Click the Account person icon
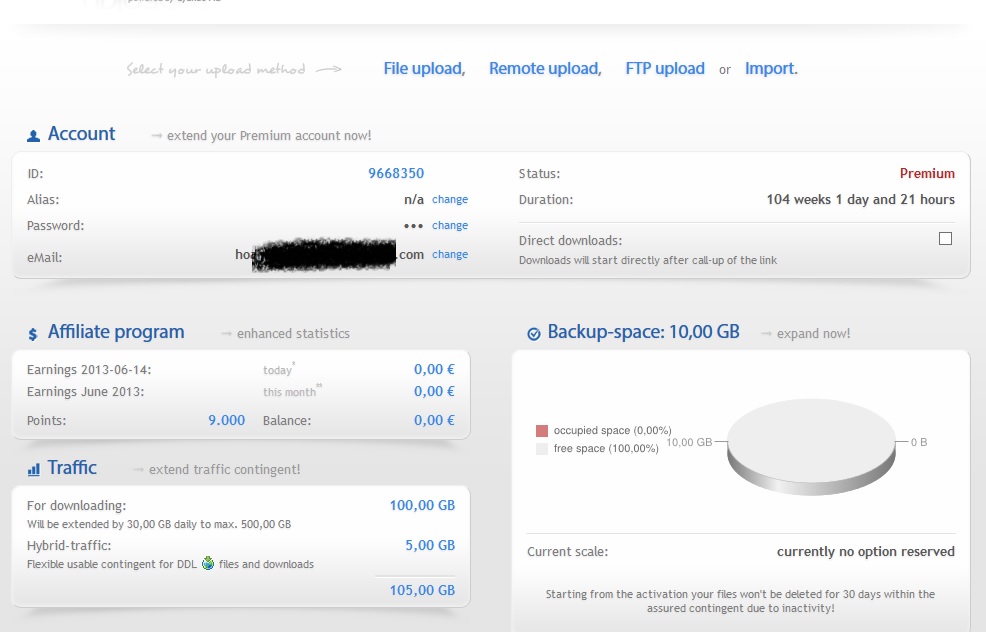Screen dimensions: 986x636 point(34,135)
